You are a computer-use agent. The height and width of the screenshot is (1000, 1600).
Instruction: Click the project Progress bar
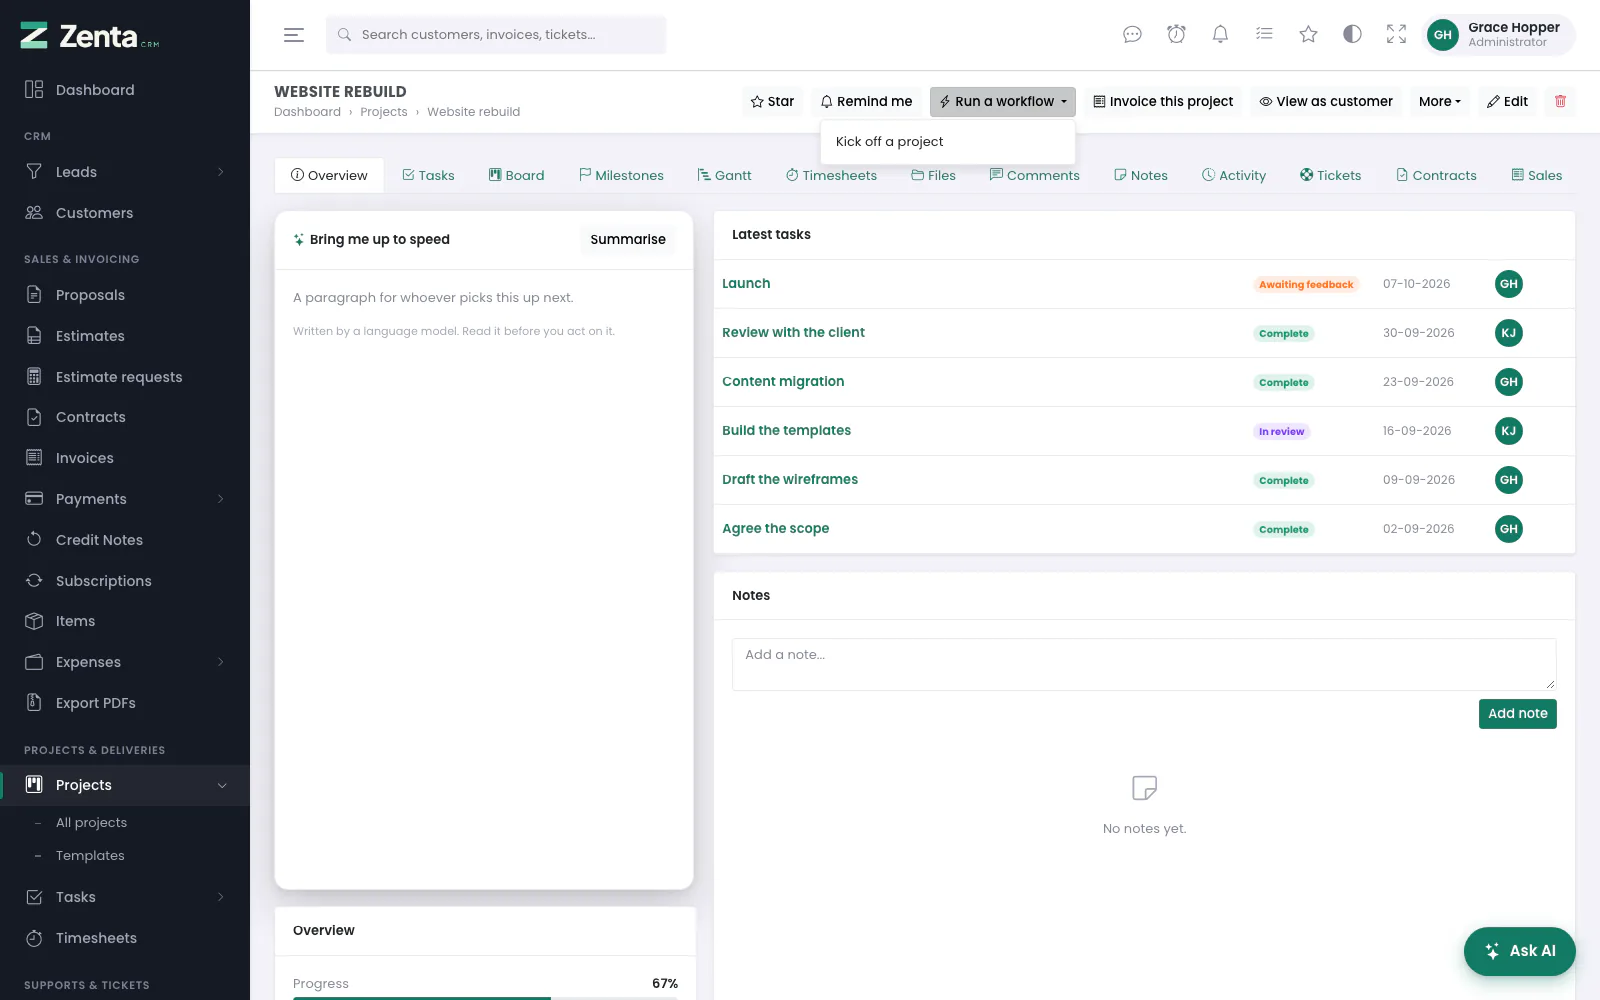(485, 997)
